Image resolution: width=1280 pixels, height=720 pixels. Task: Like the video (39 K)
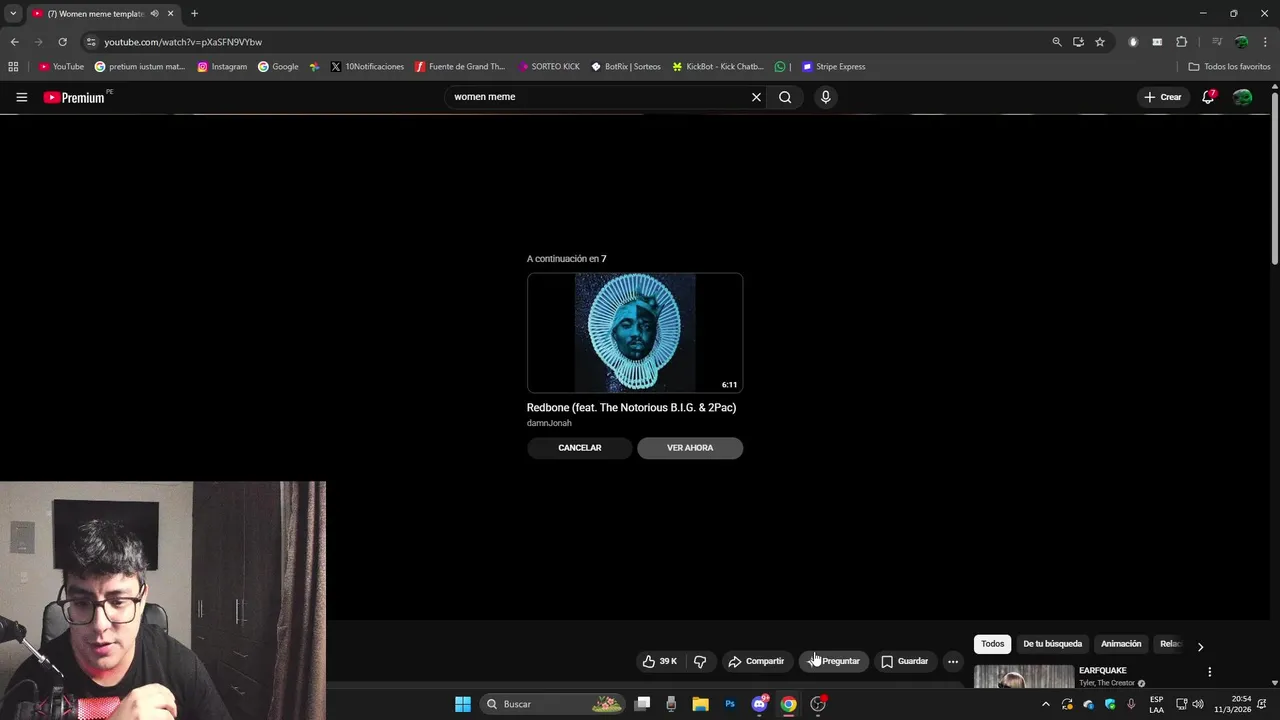coord(660,661)
